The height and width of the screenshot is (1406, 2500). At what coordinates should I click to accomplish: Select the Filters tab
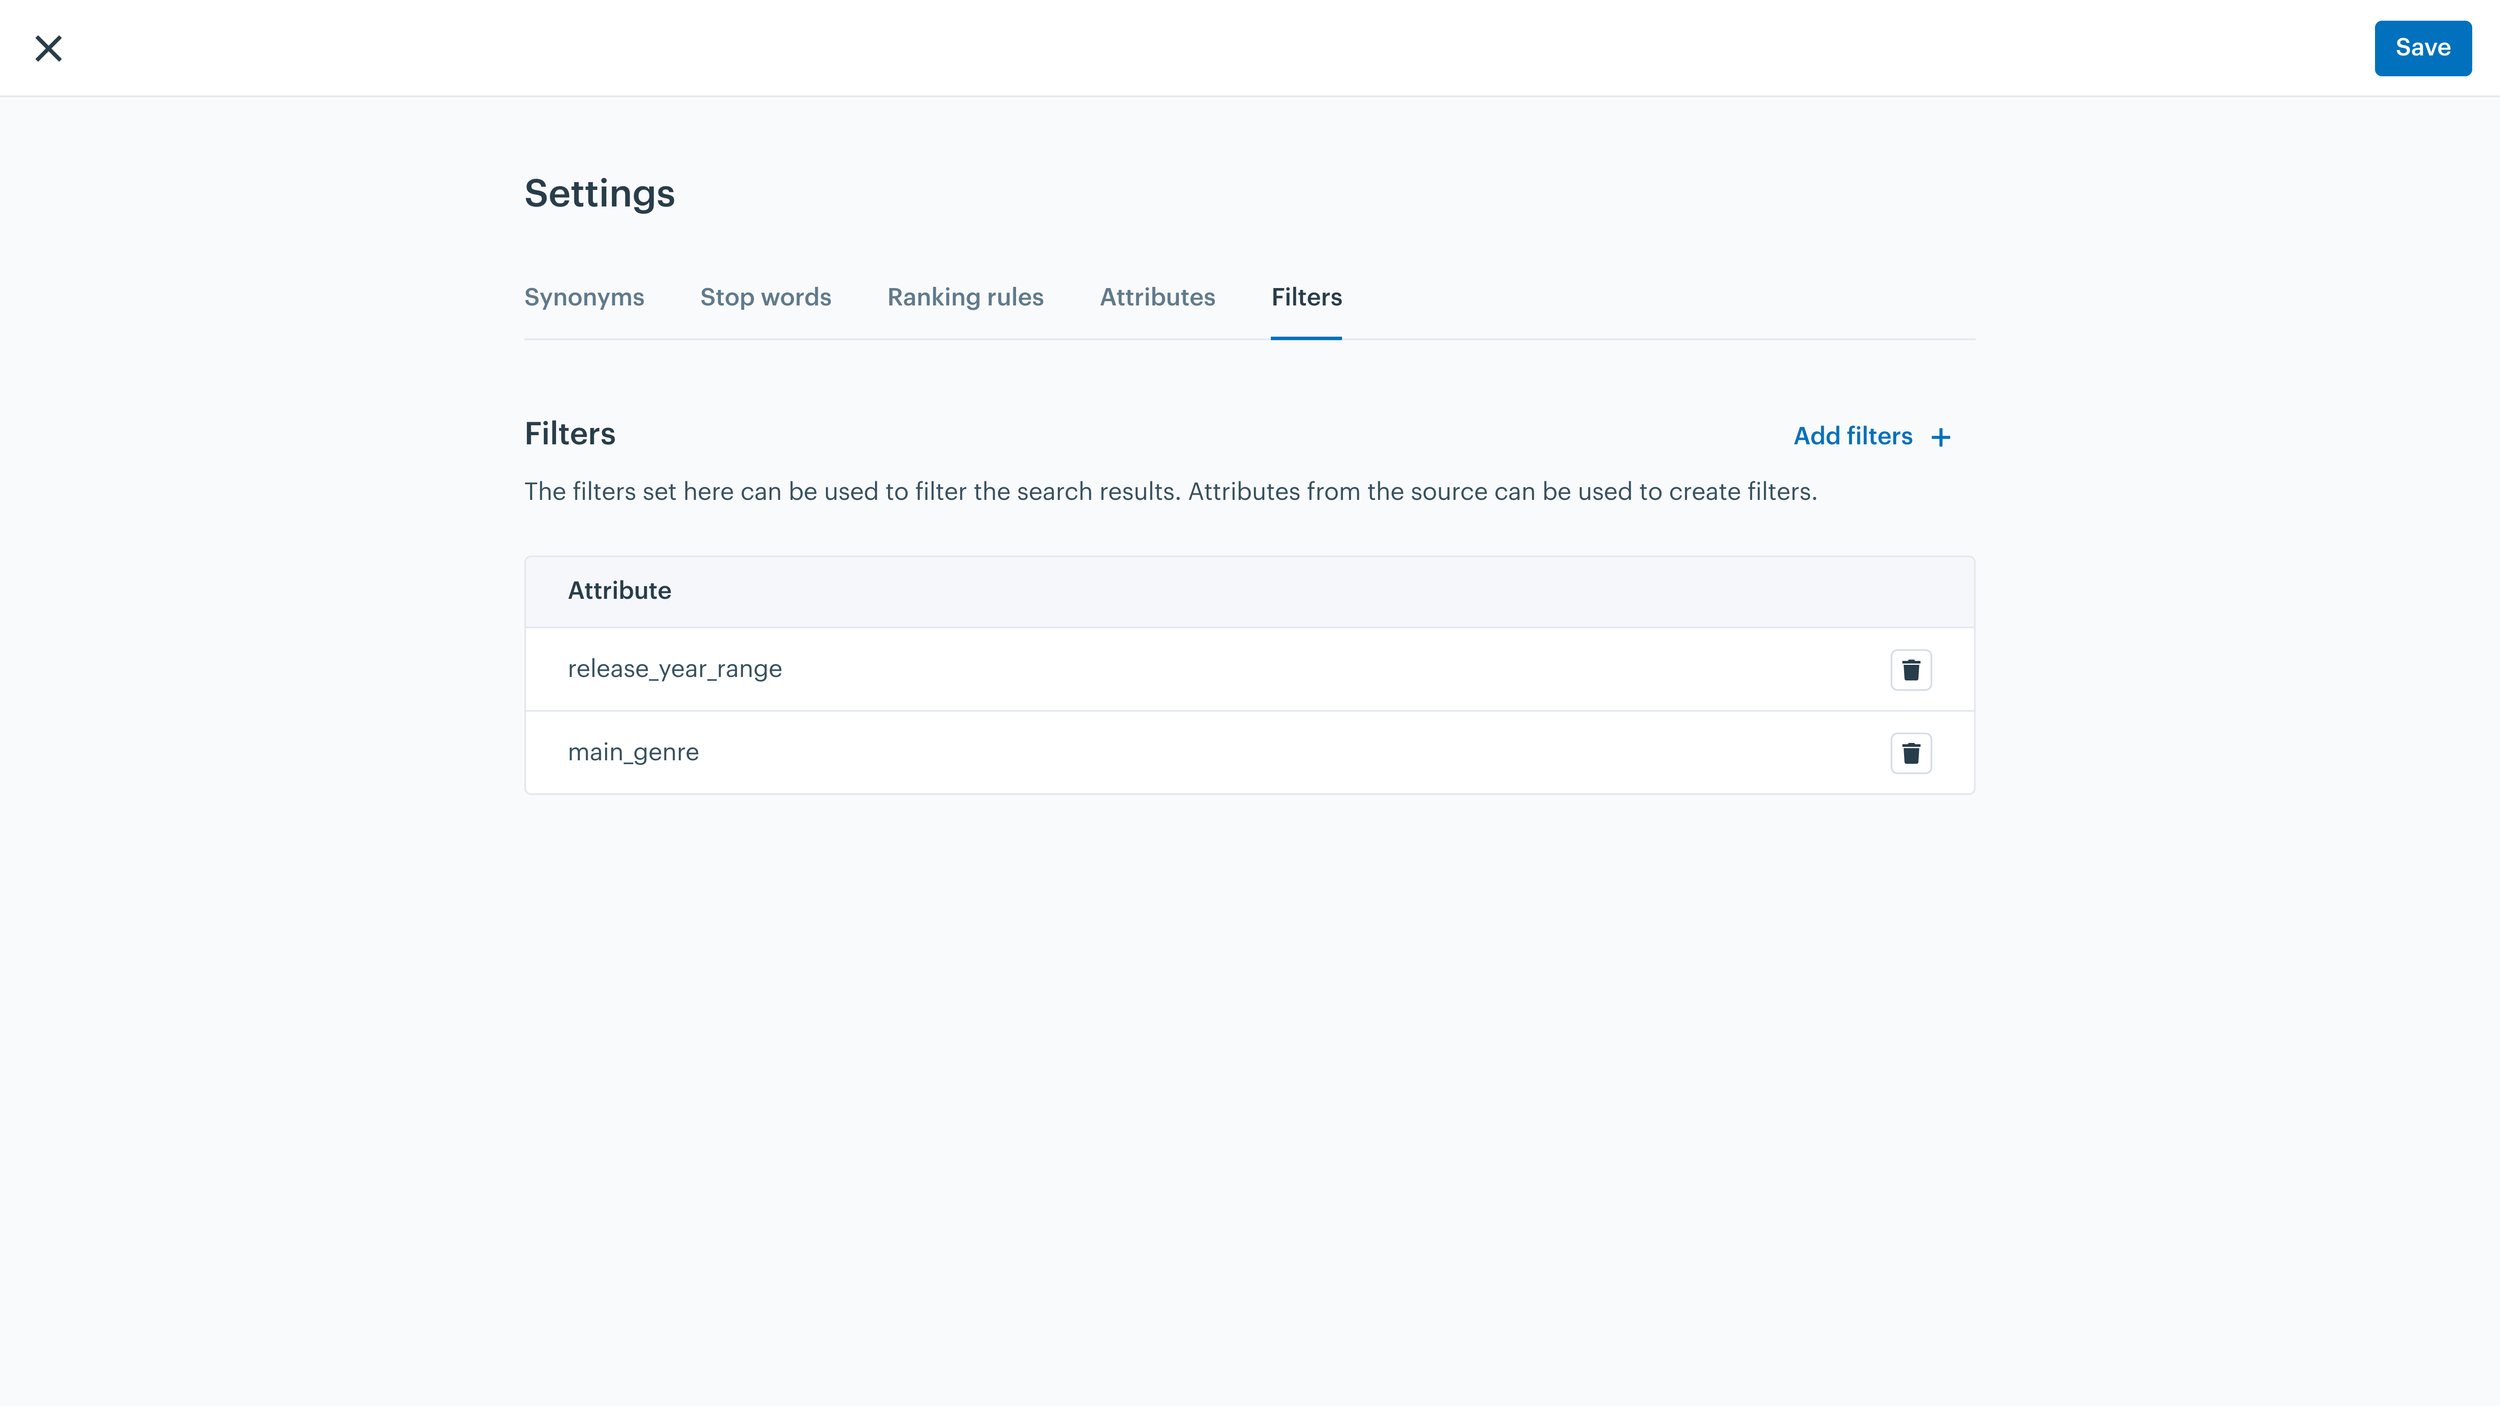click(x=1306, y=297)
